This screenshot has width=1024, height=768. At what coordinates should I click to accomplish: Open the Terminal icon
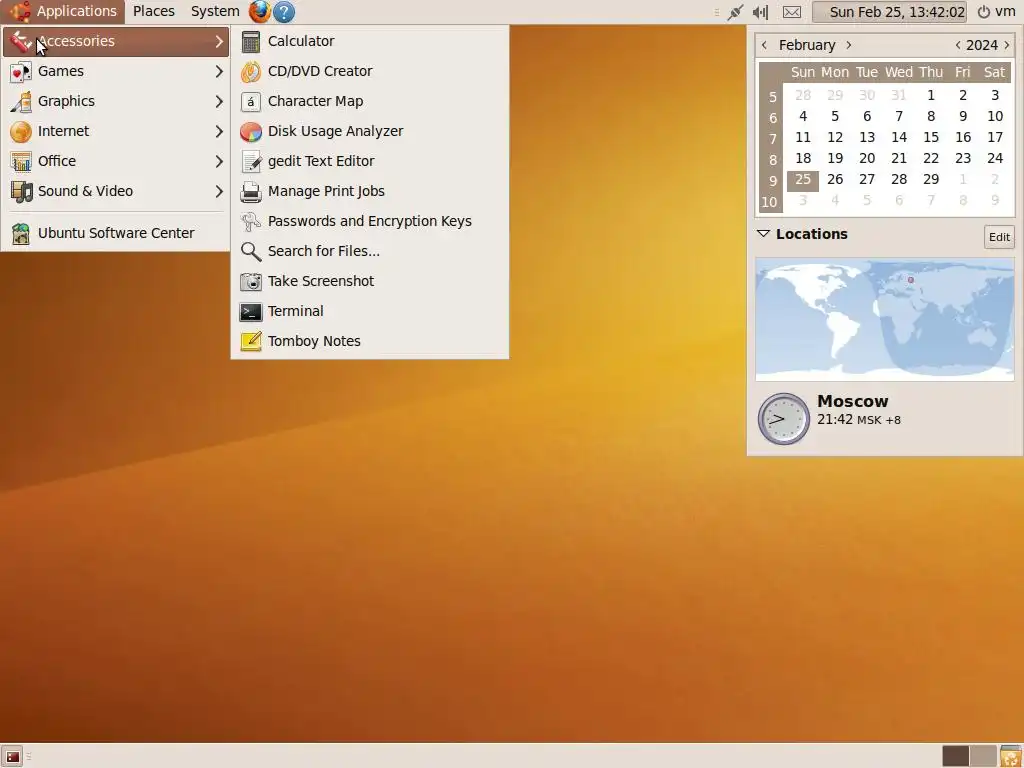pyautogui.click(x=251, y=312)
